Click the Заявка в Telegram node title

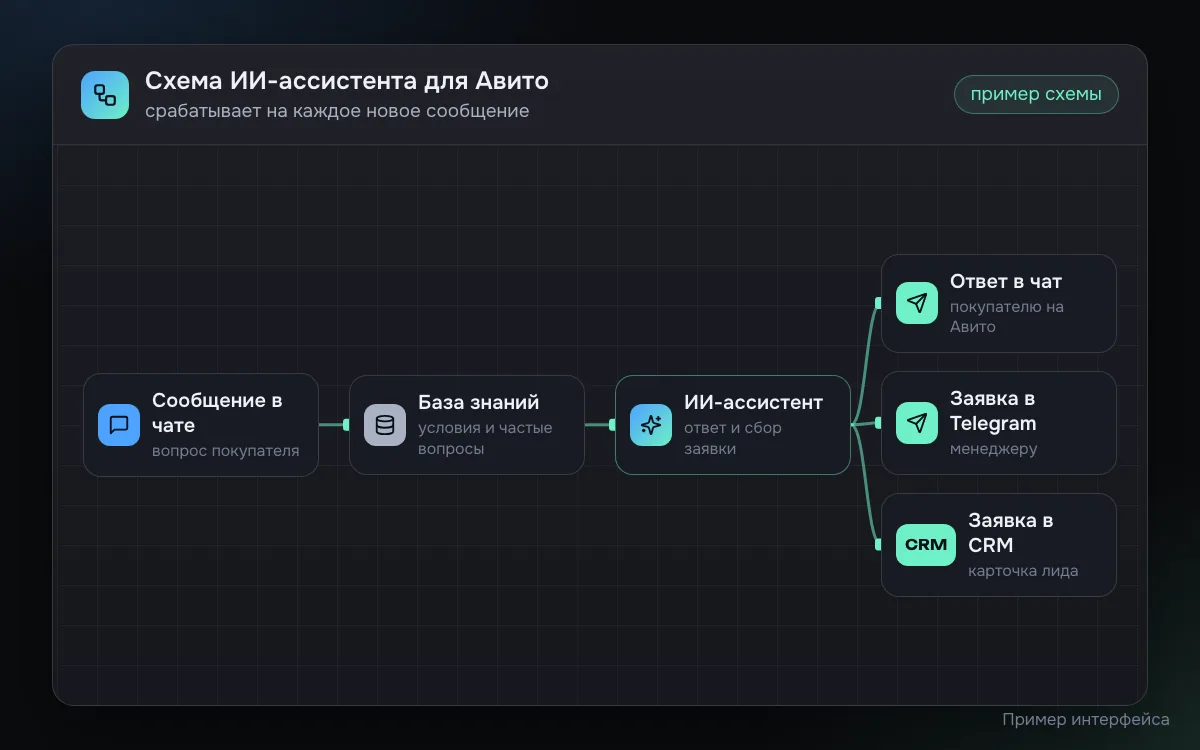(993, 411)
